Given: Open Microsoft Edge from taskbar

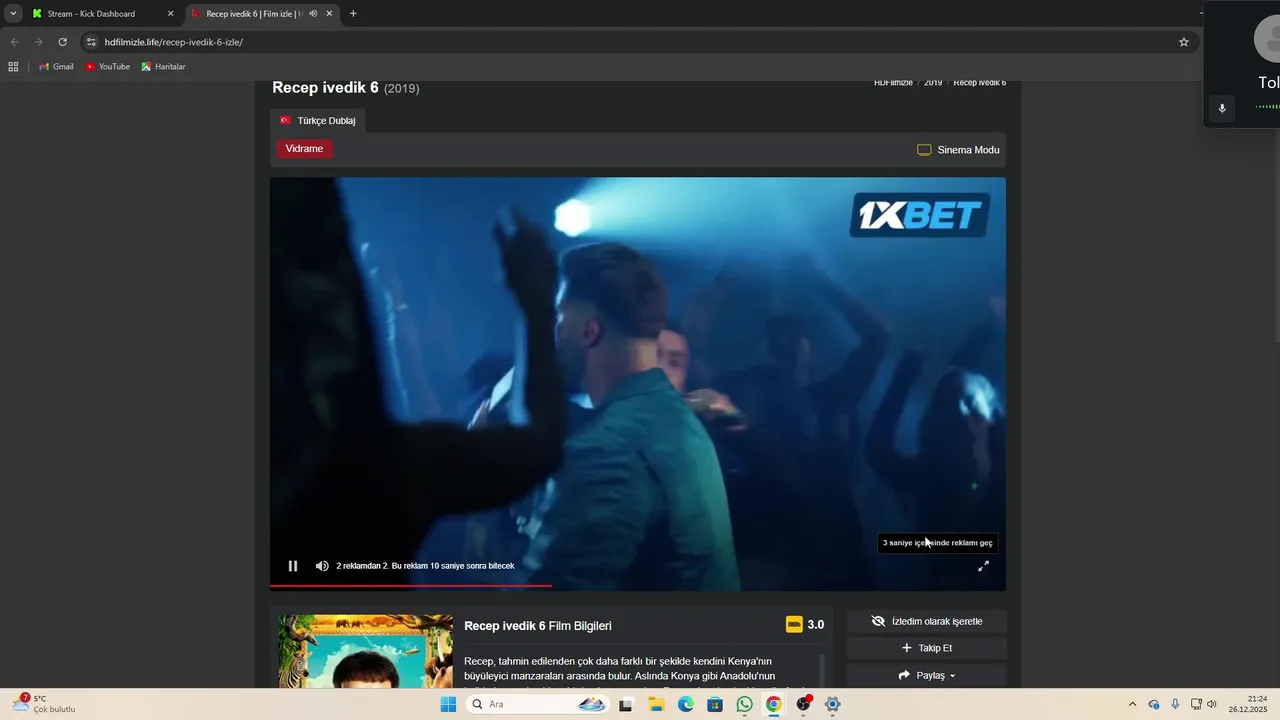Looking at the screenshot, I should tap(686, 704).
